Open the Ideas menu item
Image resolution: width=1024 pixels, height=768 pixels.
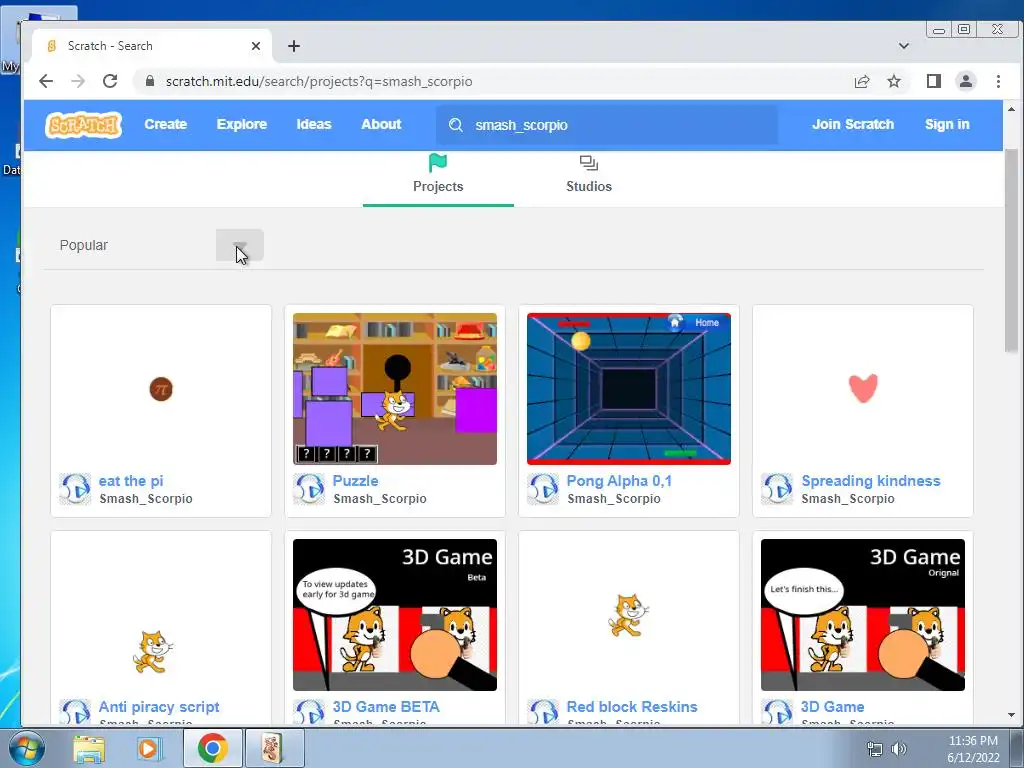(313, 124)
